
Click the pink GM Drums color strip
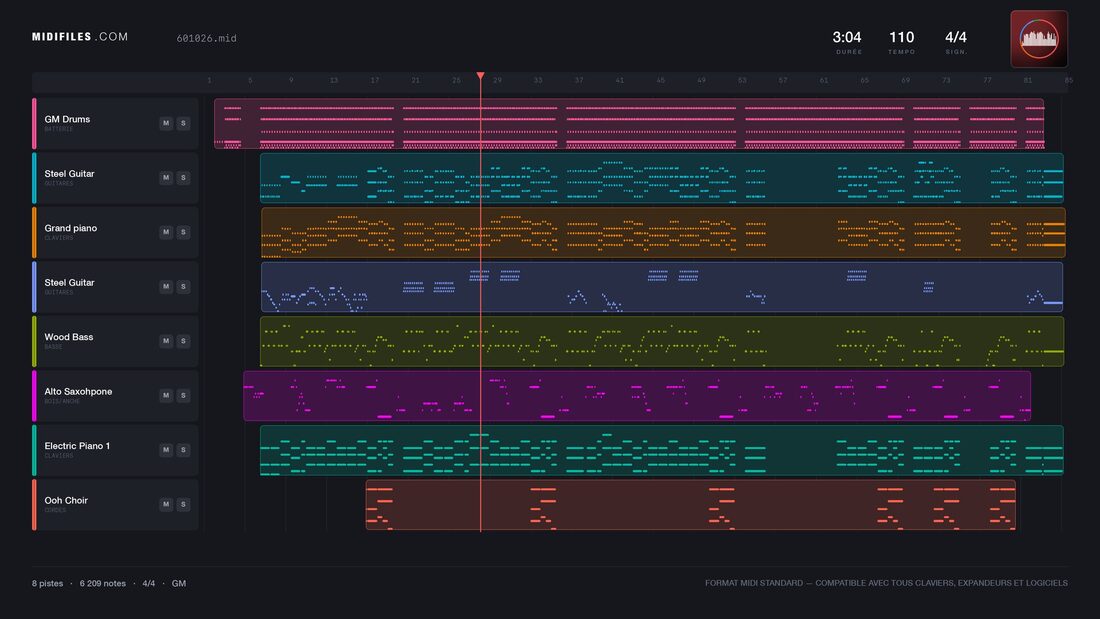34,124
